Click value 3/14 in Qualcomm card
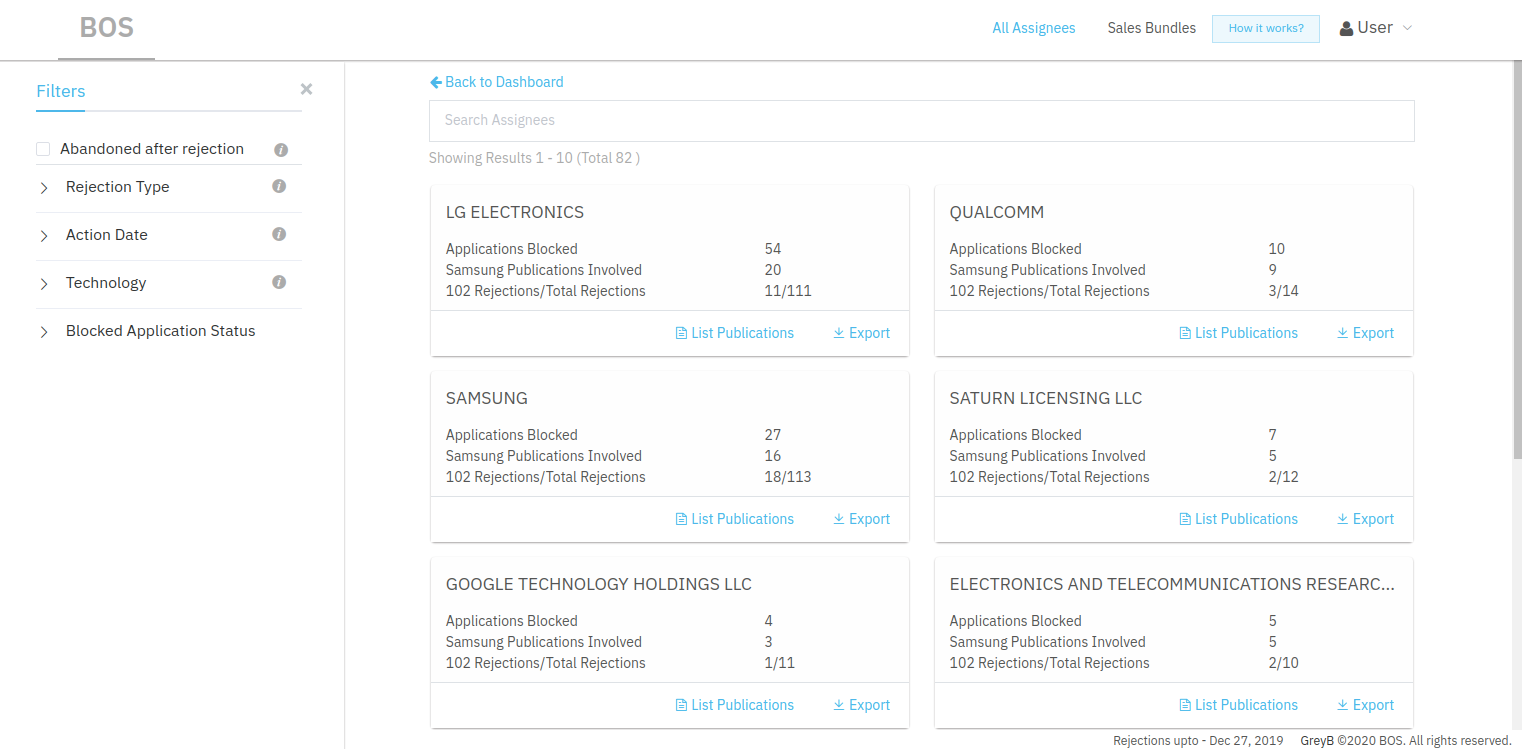Screen dimensions: 1522x749 point(1284,291)
